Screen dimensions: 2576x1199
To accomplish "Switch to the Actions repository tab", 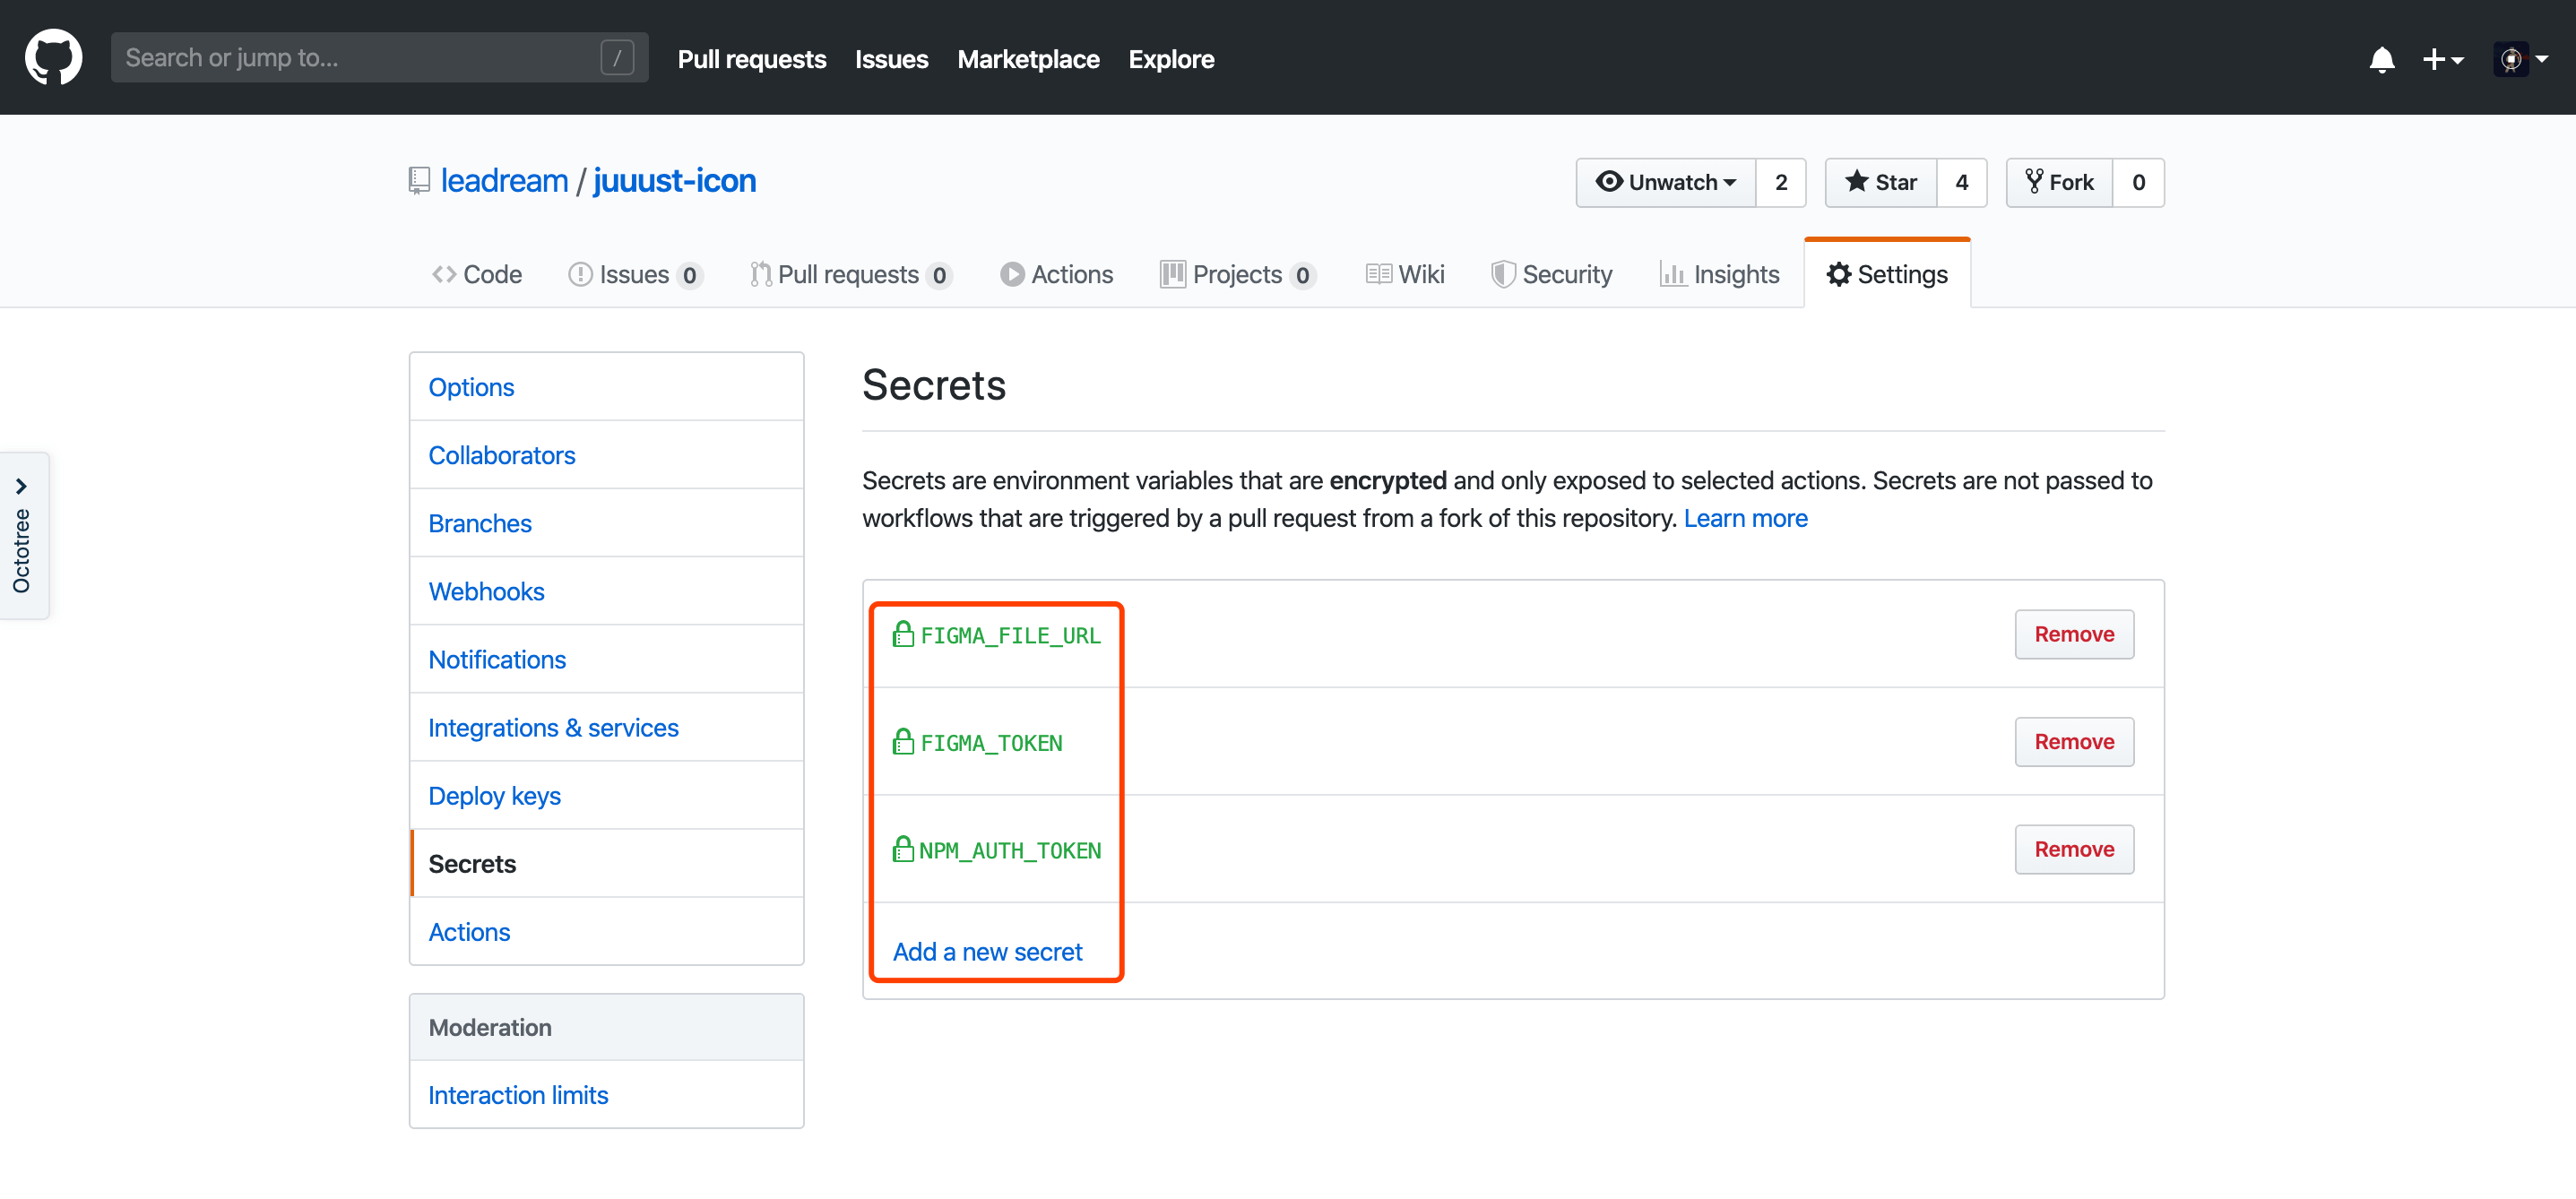I will click(x=1056, y=274).
